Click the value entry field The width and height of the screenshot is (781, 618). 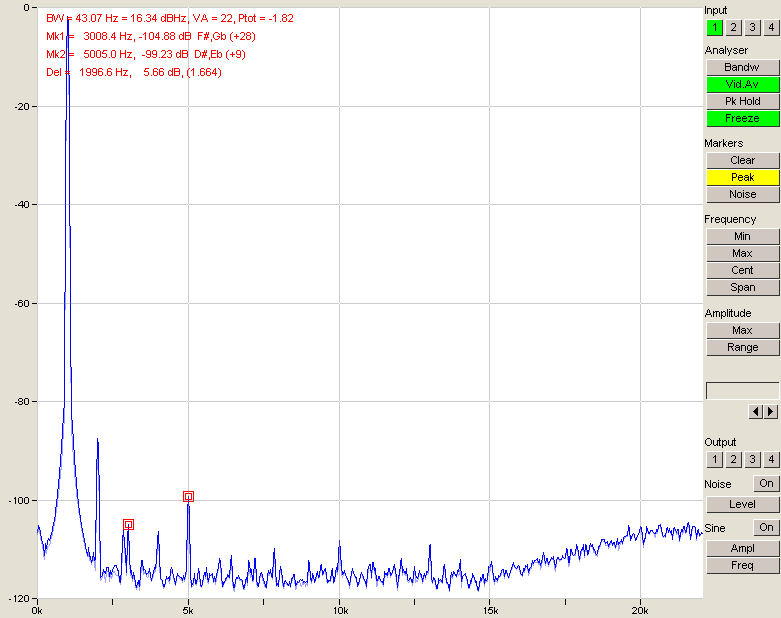click(x=743, y=390)
